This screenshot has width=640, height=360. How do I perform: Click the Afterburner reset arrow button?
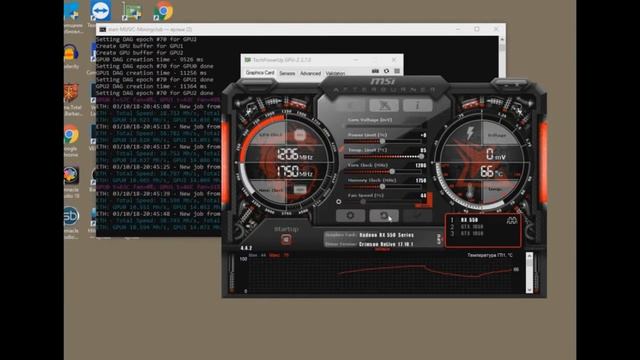tap(384, 216)
